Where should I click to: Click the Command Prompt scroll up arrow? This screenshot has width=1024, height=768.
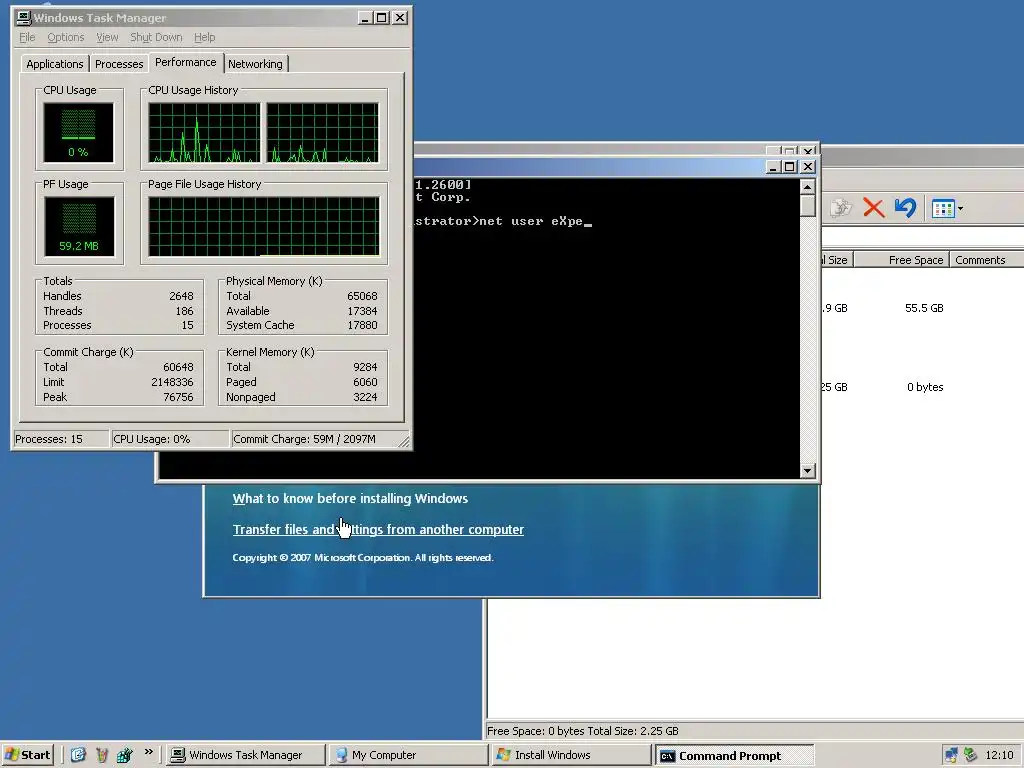(x=808, y=187)
